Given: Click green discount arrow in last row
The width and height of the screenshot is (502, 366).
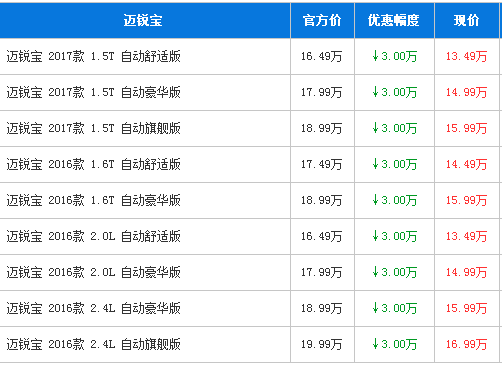Looking at the screenshot, I should 375,344.
